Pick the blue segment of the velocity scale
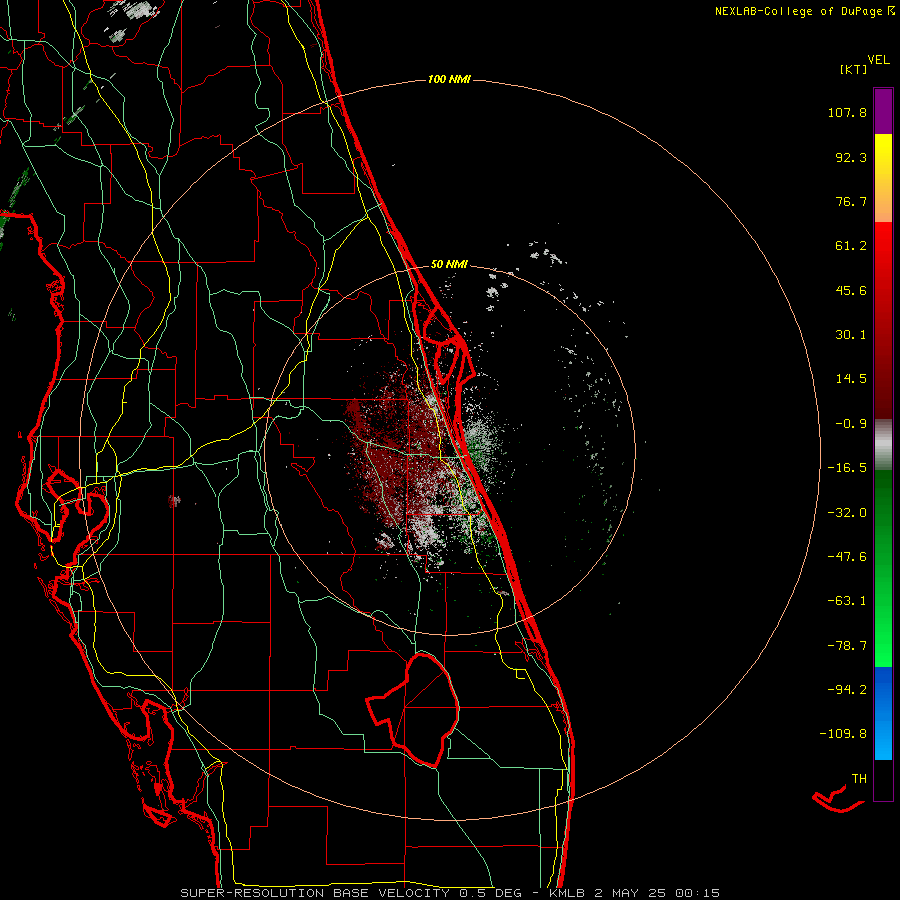The height and width of the screenshot is (900, 900). tap(883, 713)
